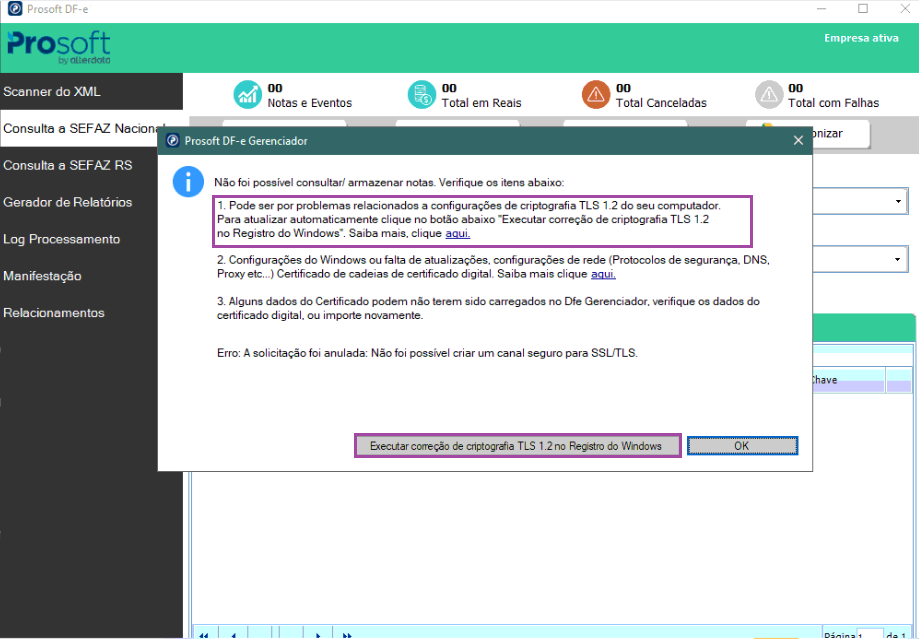Image resolution: width=919 pixels, height=639 pixels.
Task: Close the Prosoft DF-e Gerenciador dialog
Action: click(798, 141)
